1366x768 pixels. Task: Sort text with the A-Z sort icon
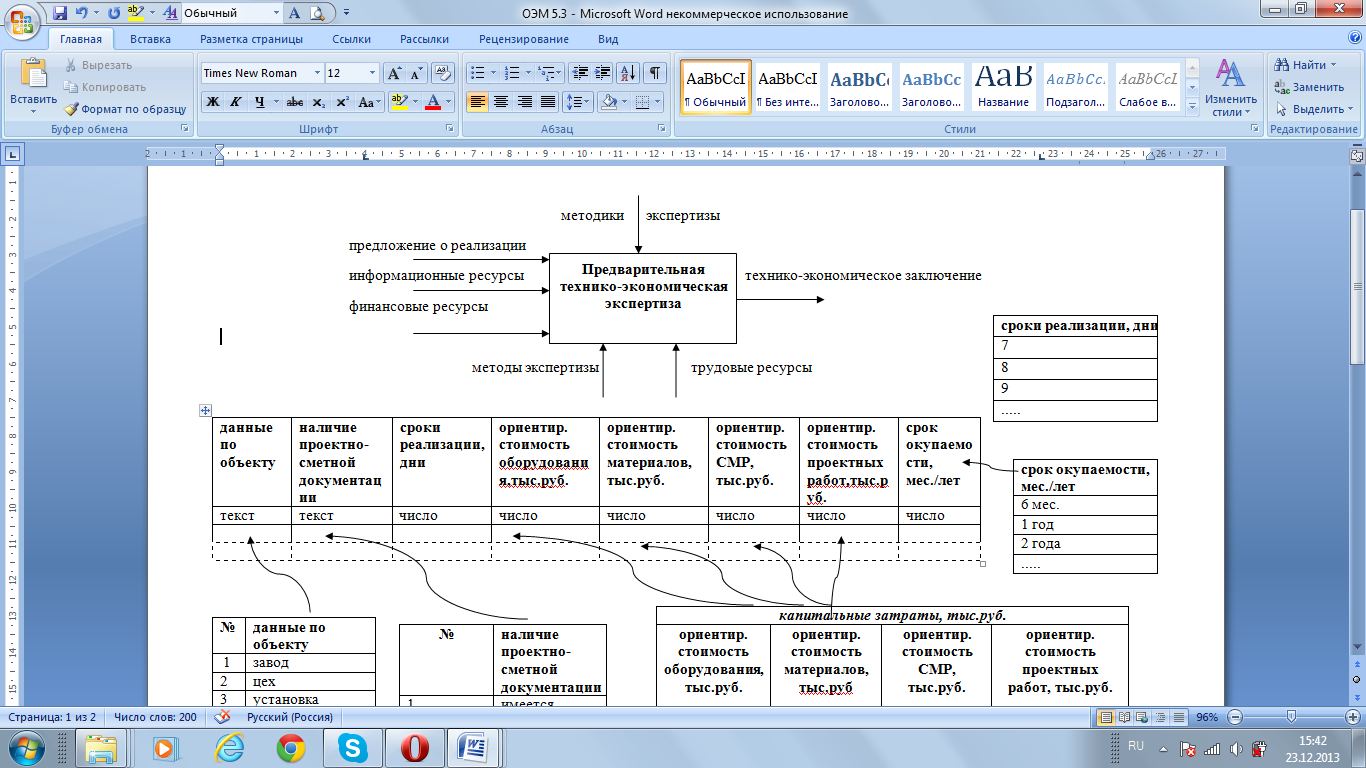coord(629,73)
